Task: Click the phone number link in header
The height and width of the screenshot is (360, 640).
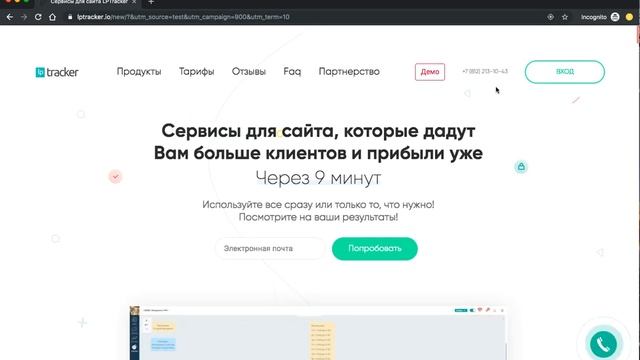Action: click(485, 71)
